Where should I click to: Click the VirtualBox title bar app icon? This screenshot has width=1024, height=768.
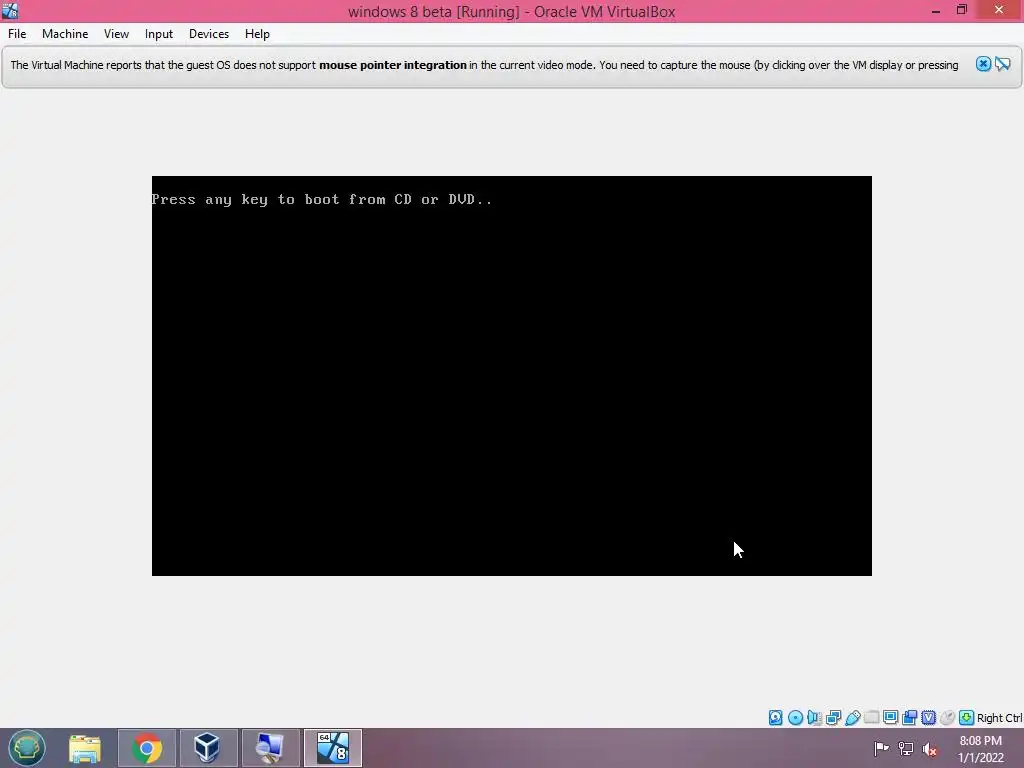click(10, 11)
